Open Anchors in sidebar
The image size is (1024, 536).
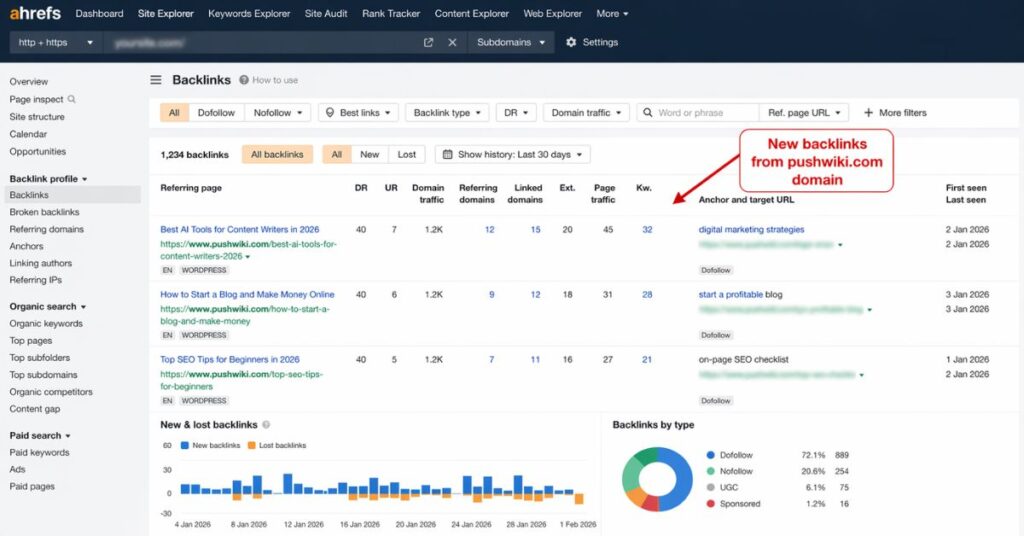coord(26,246)
